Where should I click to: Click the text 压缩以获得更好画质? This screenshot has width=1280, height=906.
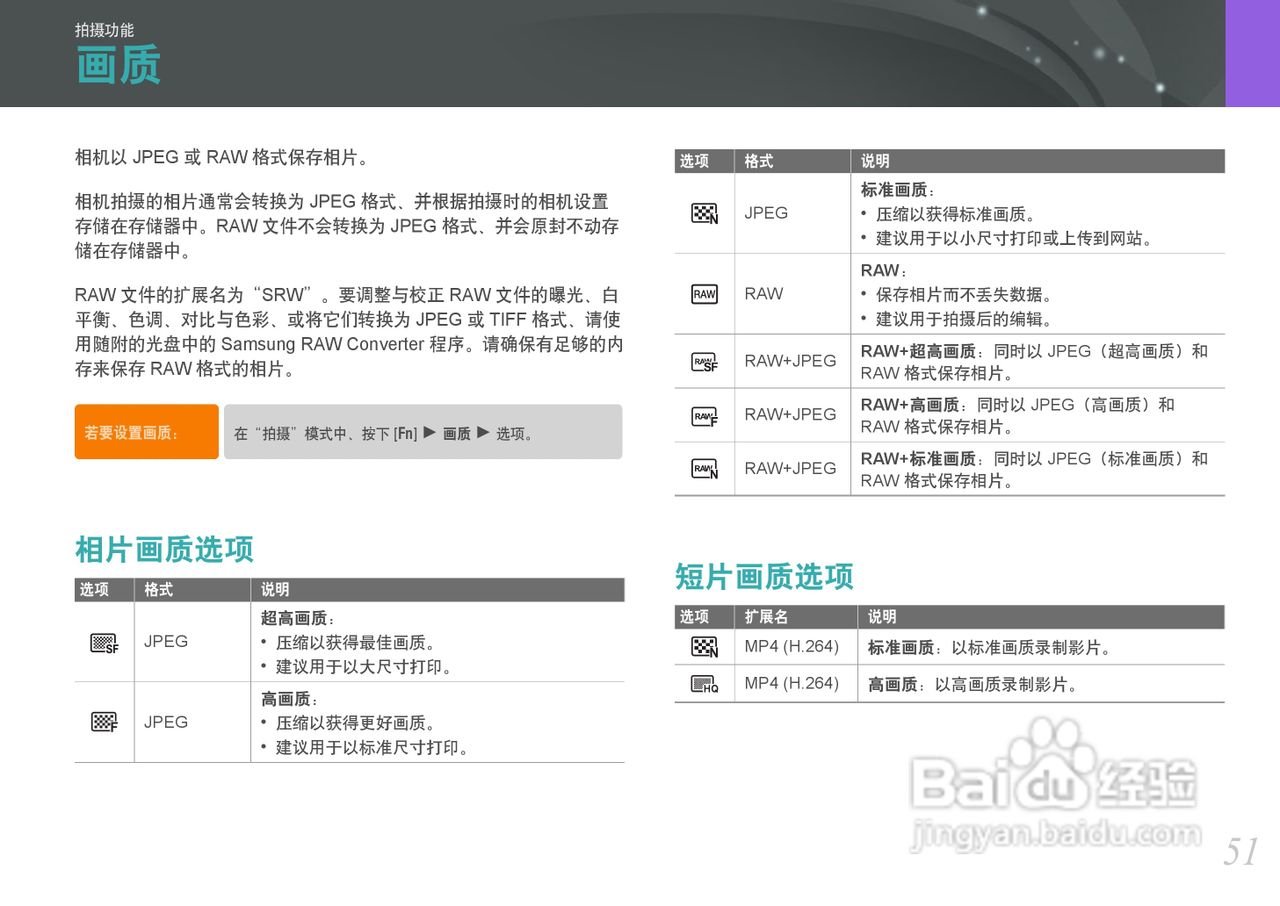click(x=355, y=723)
